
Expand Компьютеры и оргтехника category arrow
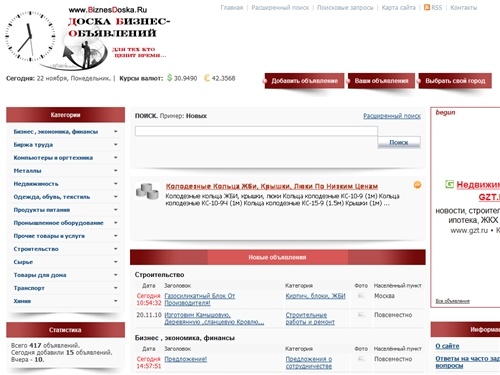[x=115, y=158]
